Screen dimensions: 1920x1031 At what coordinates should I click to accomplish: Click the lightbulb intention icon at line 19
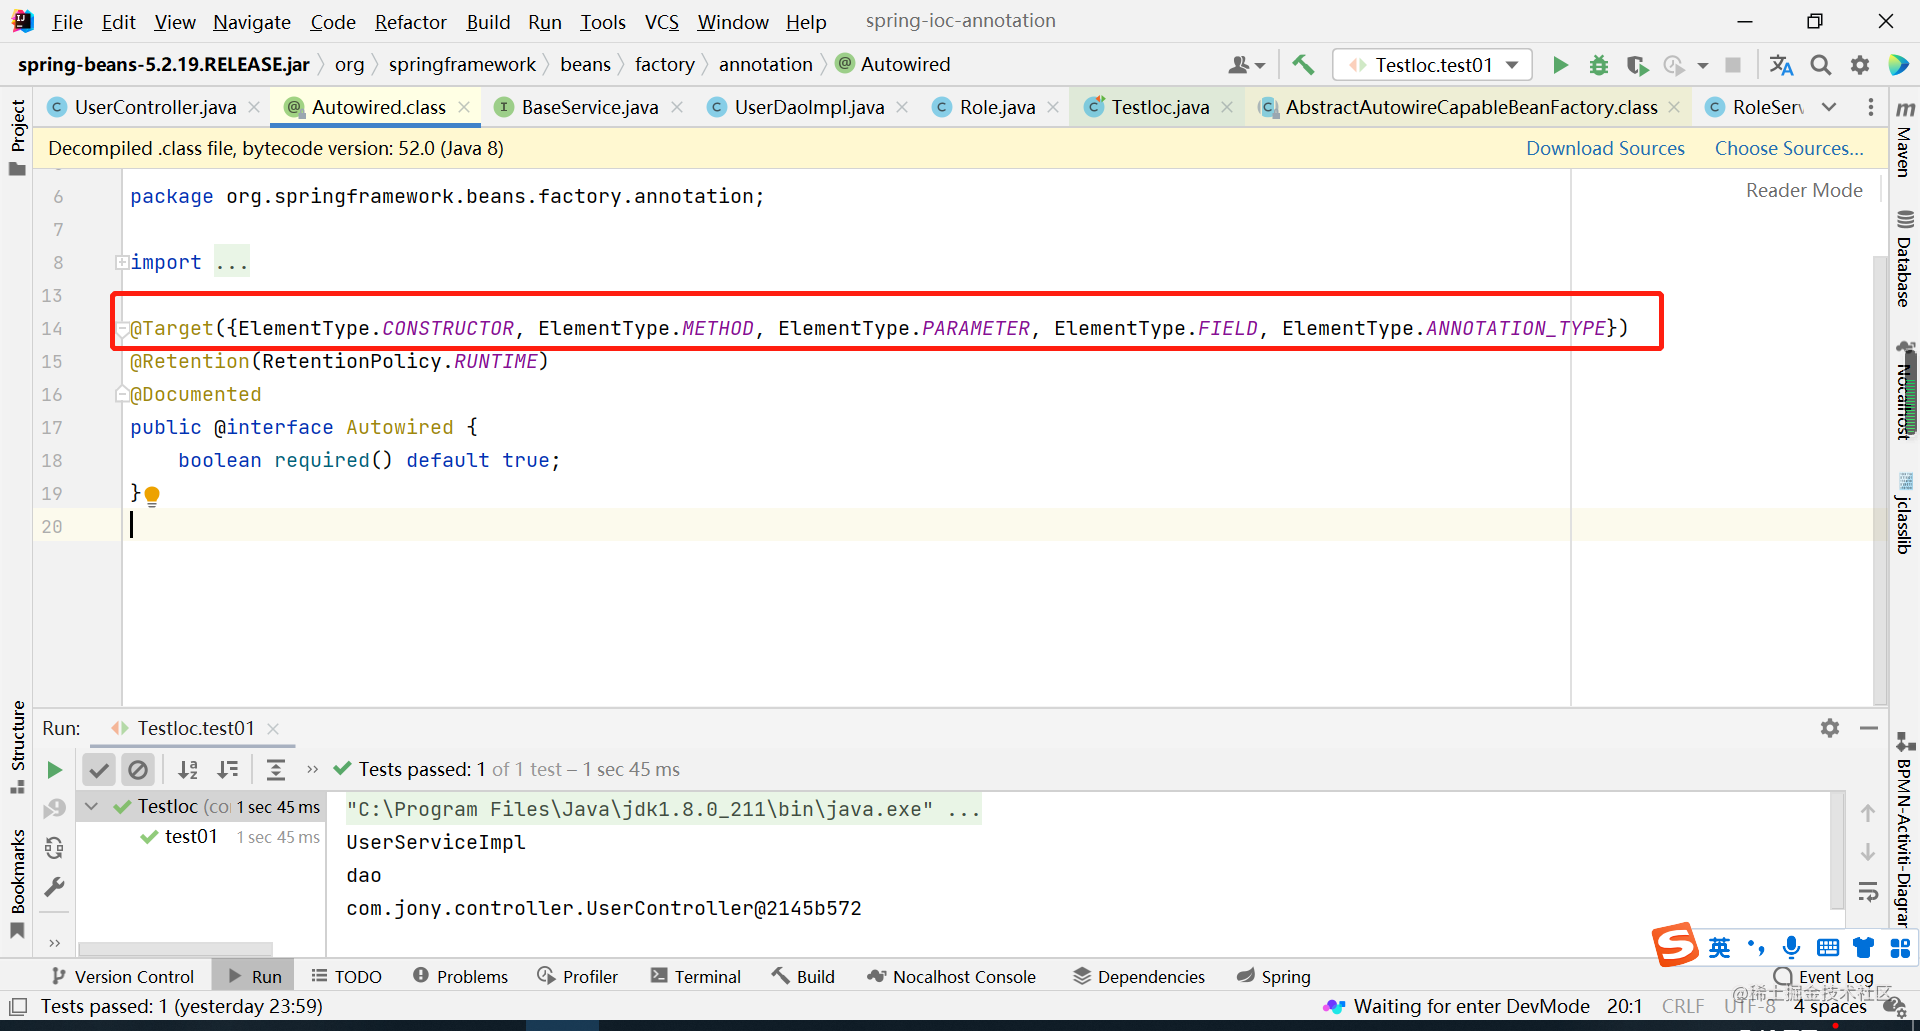(x=152, y=495)
